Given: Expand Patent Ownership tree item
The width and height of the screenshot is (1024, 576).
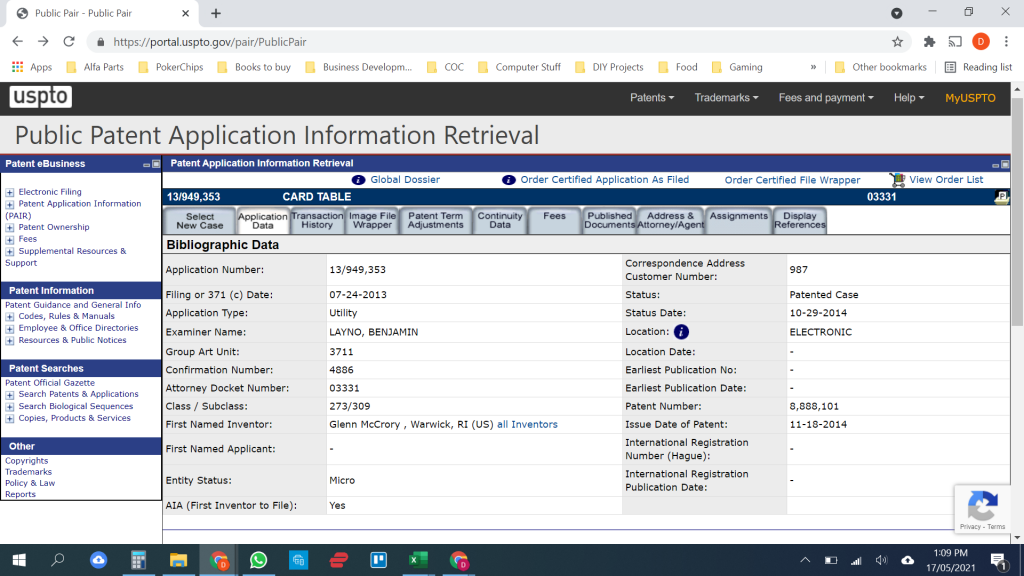Looking at the screenshot, I should click(x=10, y=228).
